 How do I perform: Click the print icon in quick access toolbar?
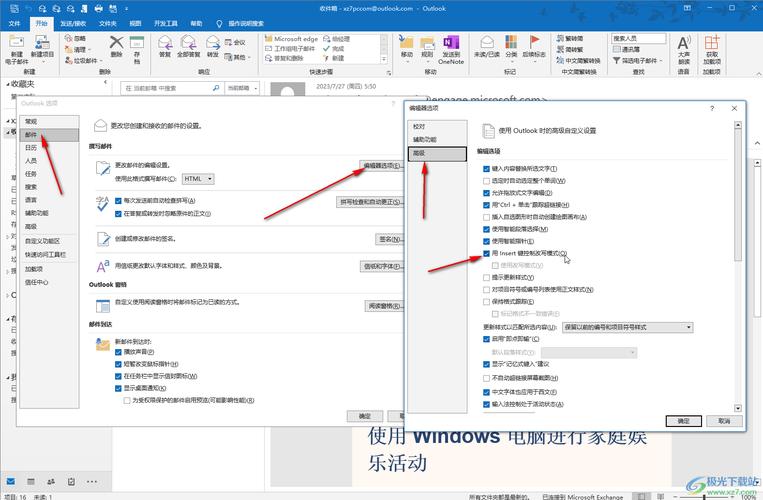coord(99,8)
